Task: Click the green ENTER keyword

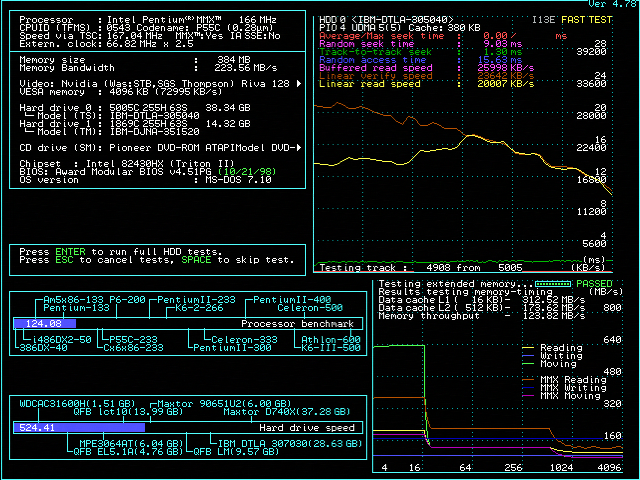Action: pos(70,252)
